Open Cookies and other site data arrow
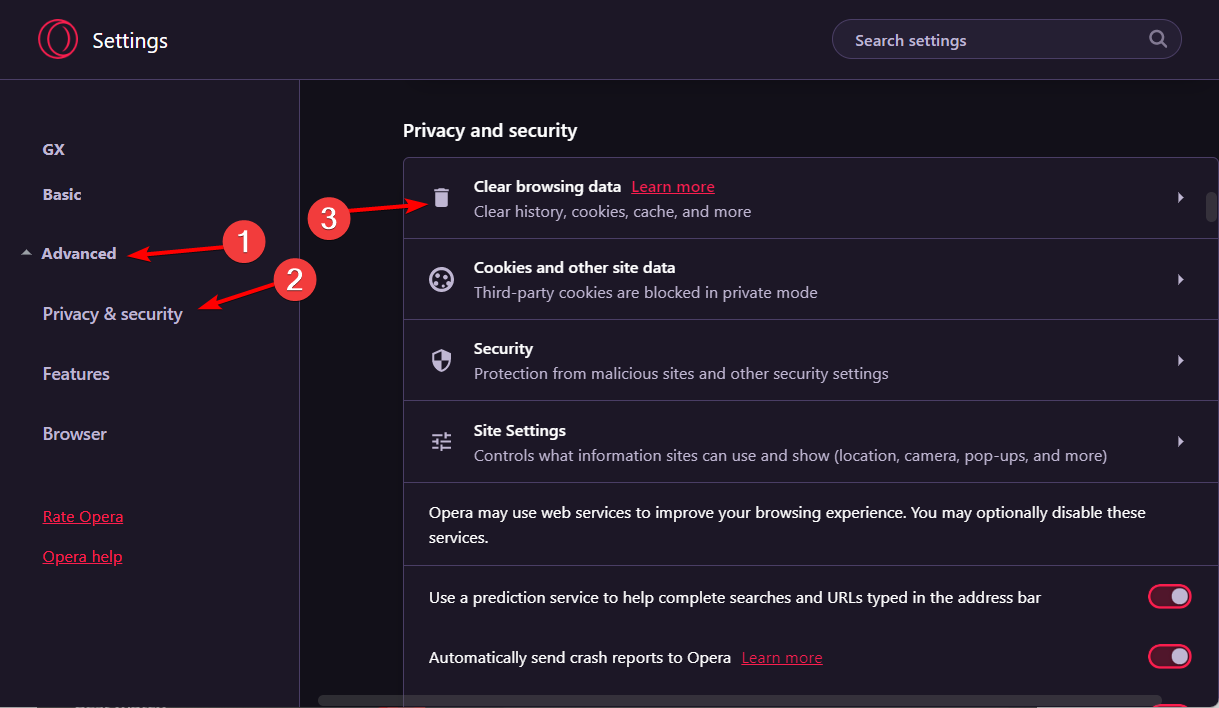This screenshot has width=1219, height=708. coord(1181,280)
